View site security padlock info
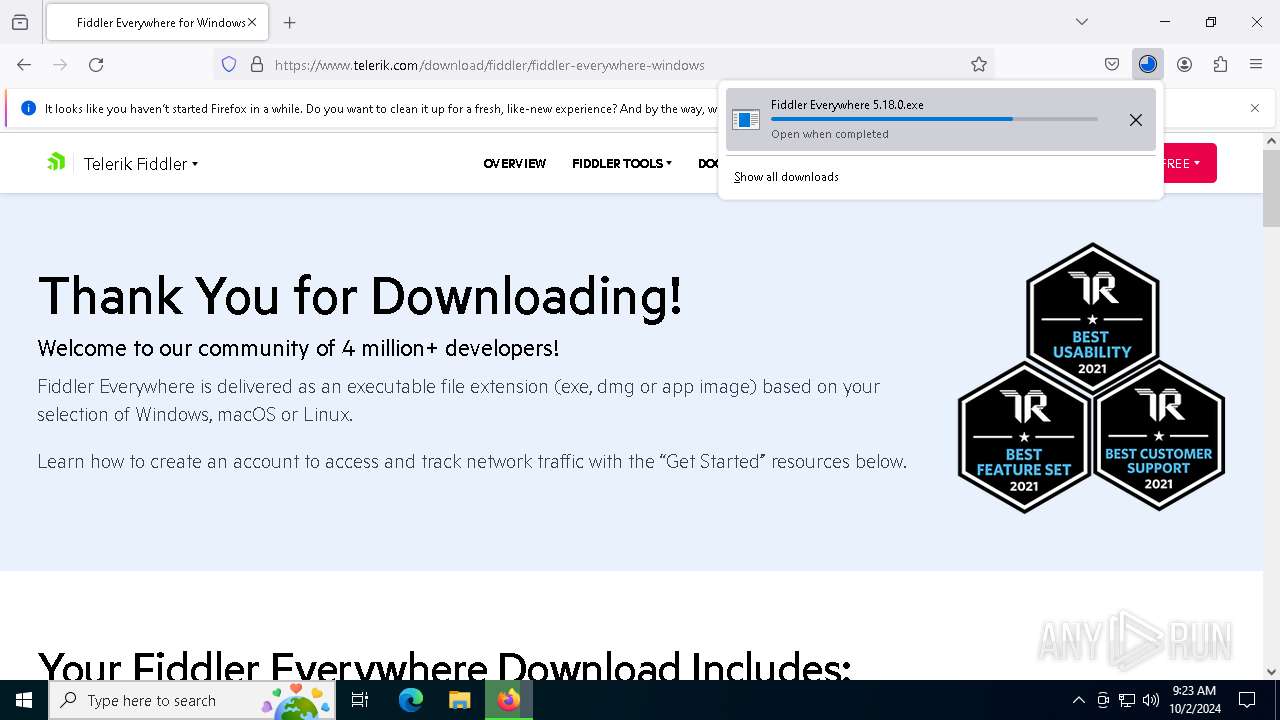The image size is (1280, 720). (257, 64)
